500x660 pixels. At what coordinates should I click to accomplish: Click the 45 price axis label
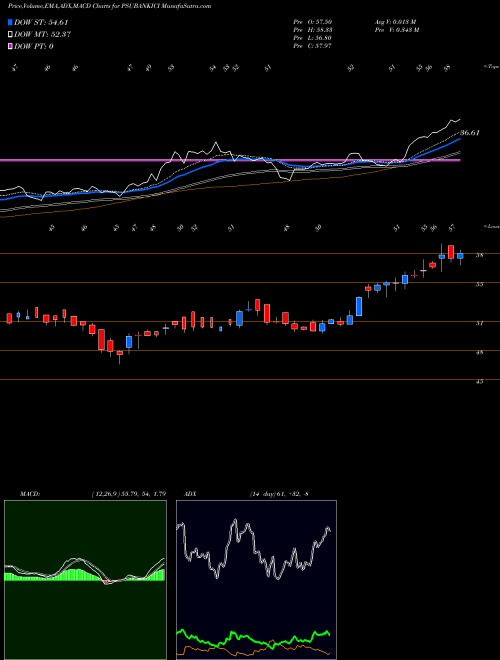click(x=479, y=382)
